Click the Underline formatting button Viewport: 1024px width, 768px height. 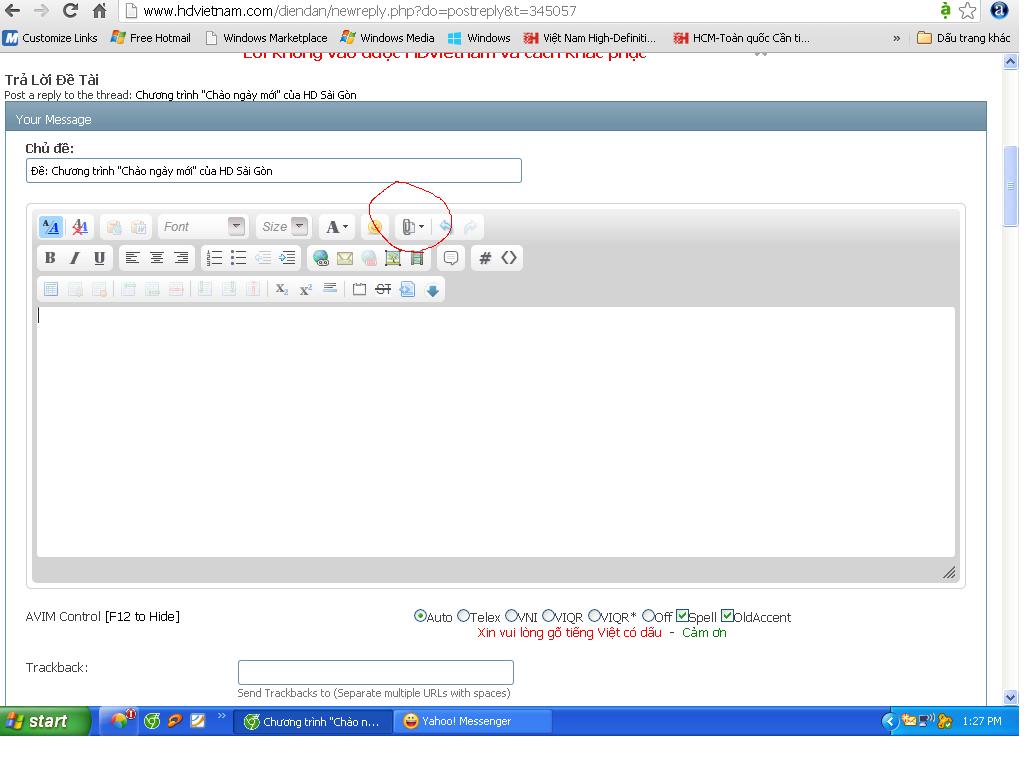(99, 258)
